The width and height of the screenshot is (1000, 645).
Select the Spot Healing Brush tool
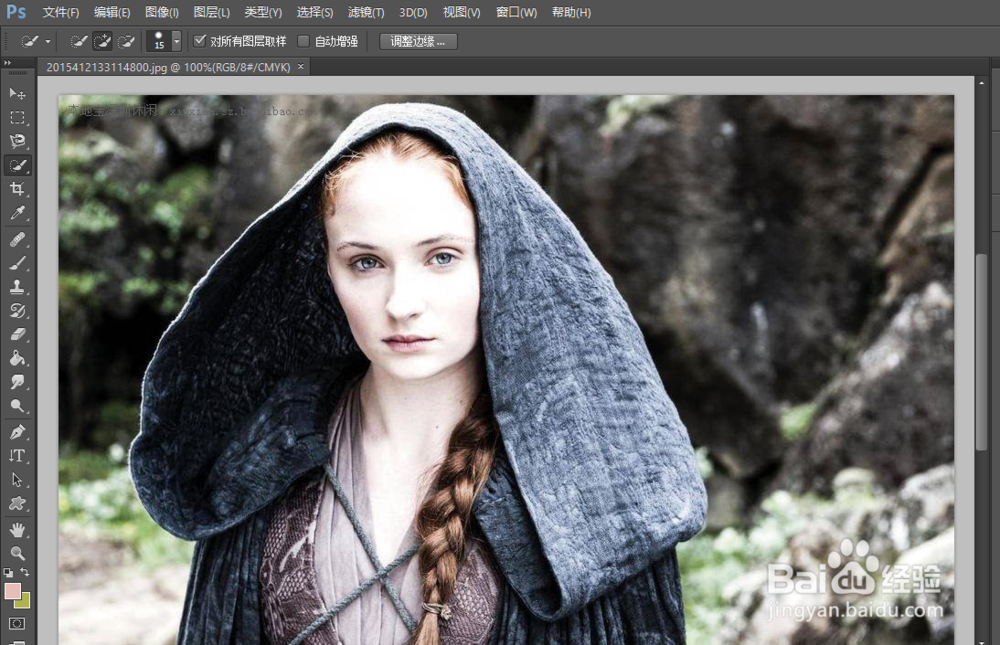pos(17,239)
